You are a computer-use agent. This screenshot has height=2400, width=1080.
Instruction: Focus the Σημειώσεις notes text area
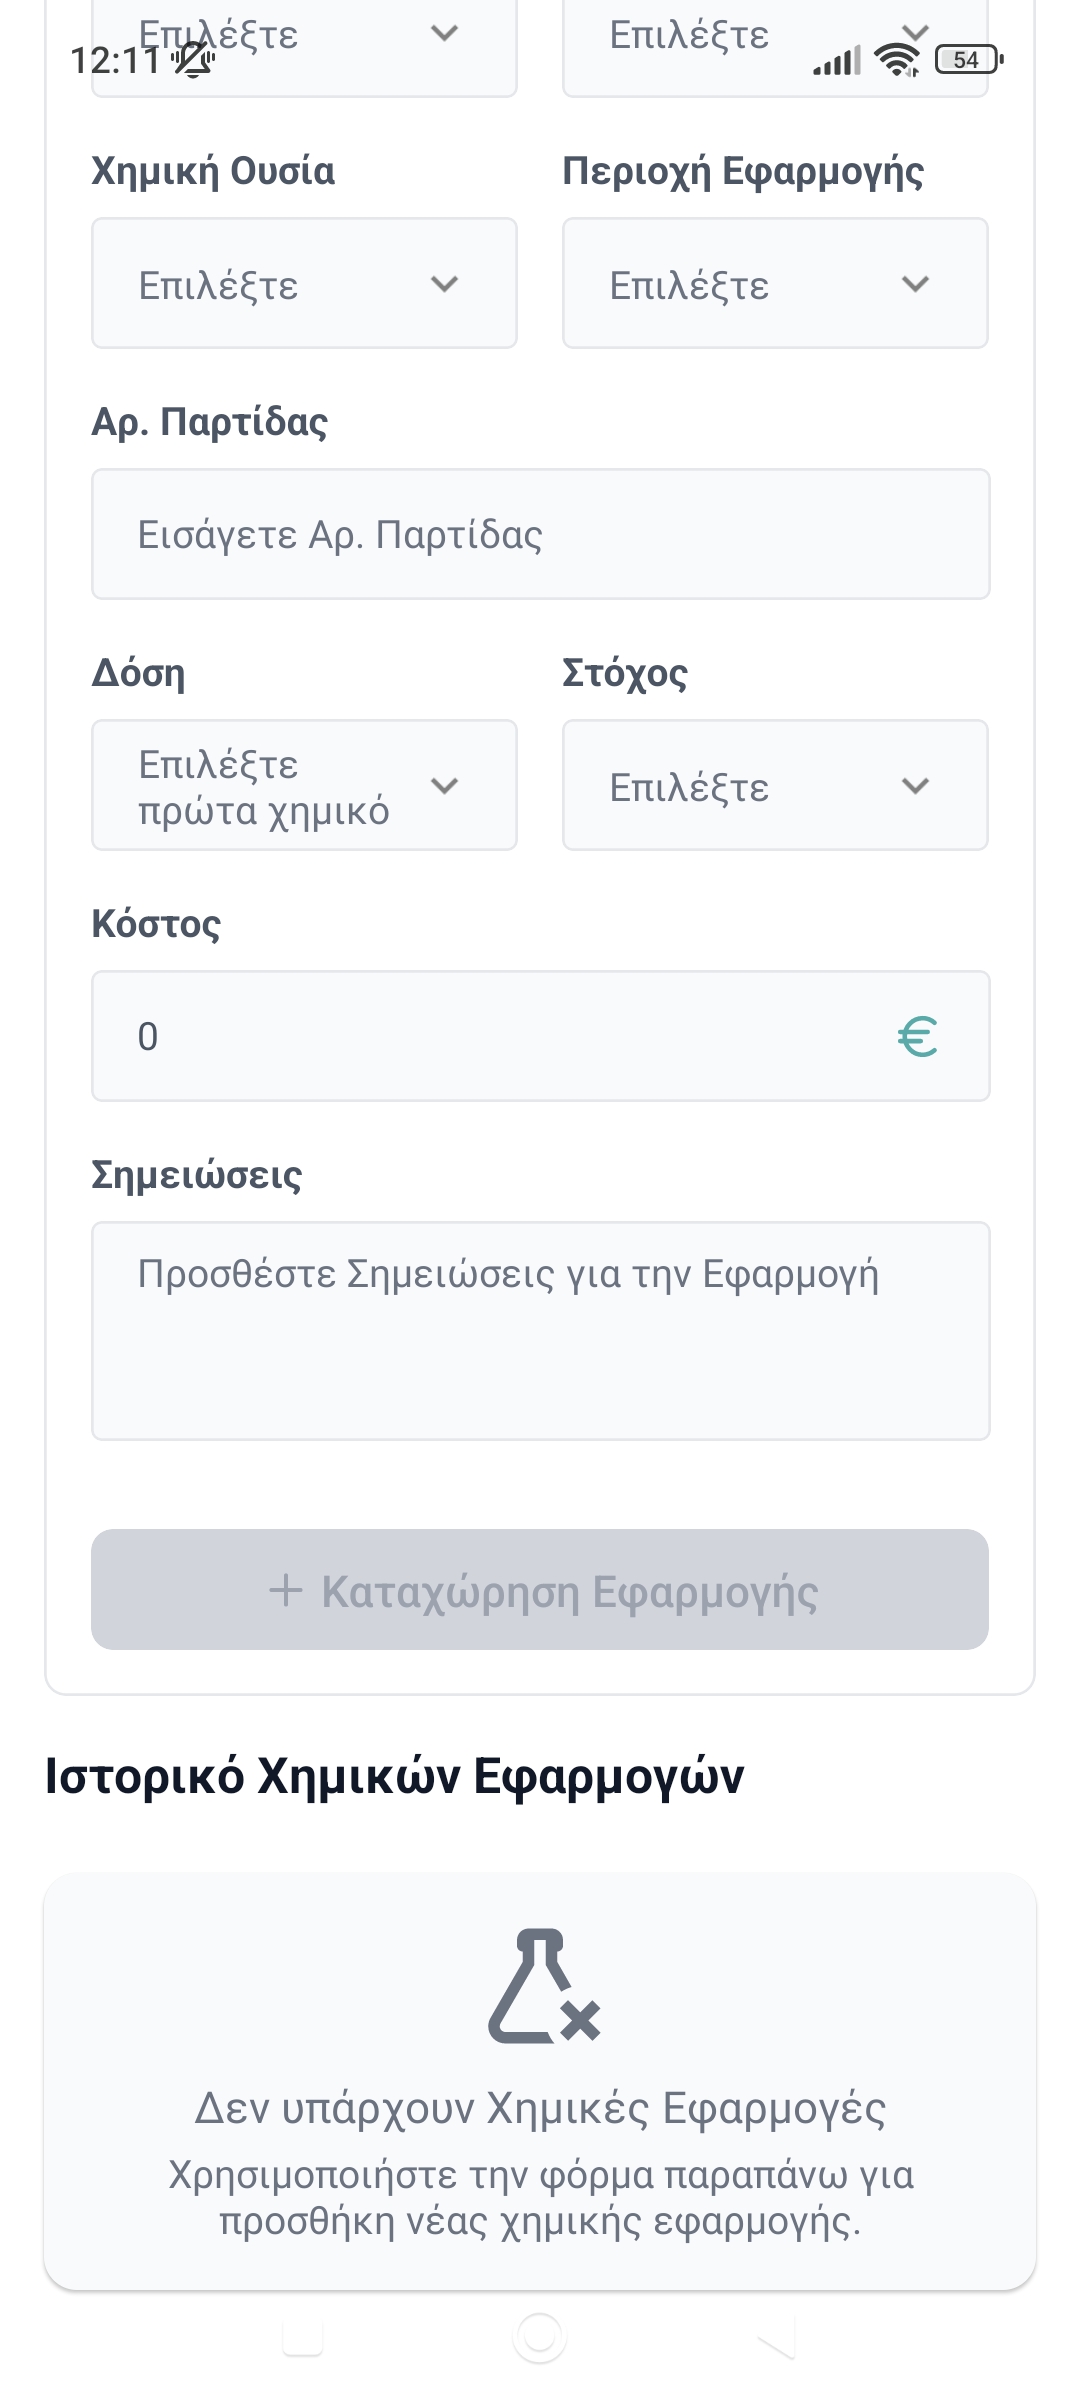[540, 1330]
